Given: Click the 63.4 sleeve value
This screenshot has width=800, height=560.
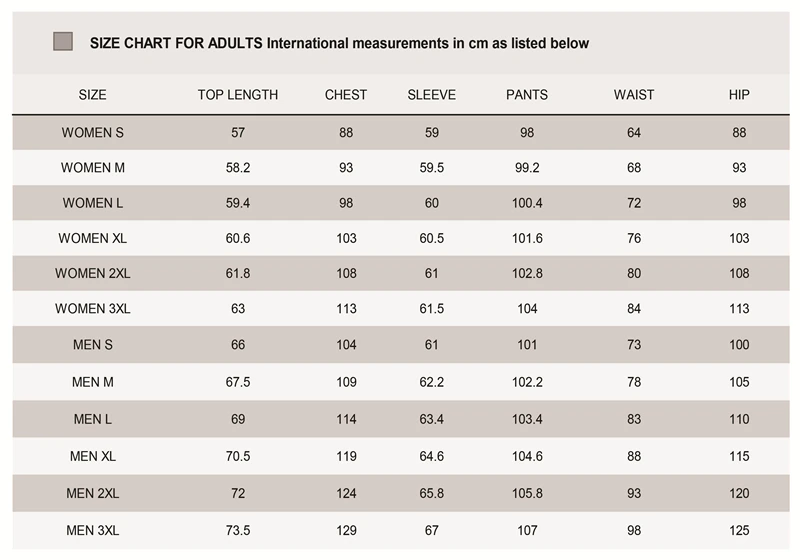Looking at the screenshot, I should (x=432, y=419).
